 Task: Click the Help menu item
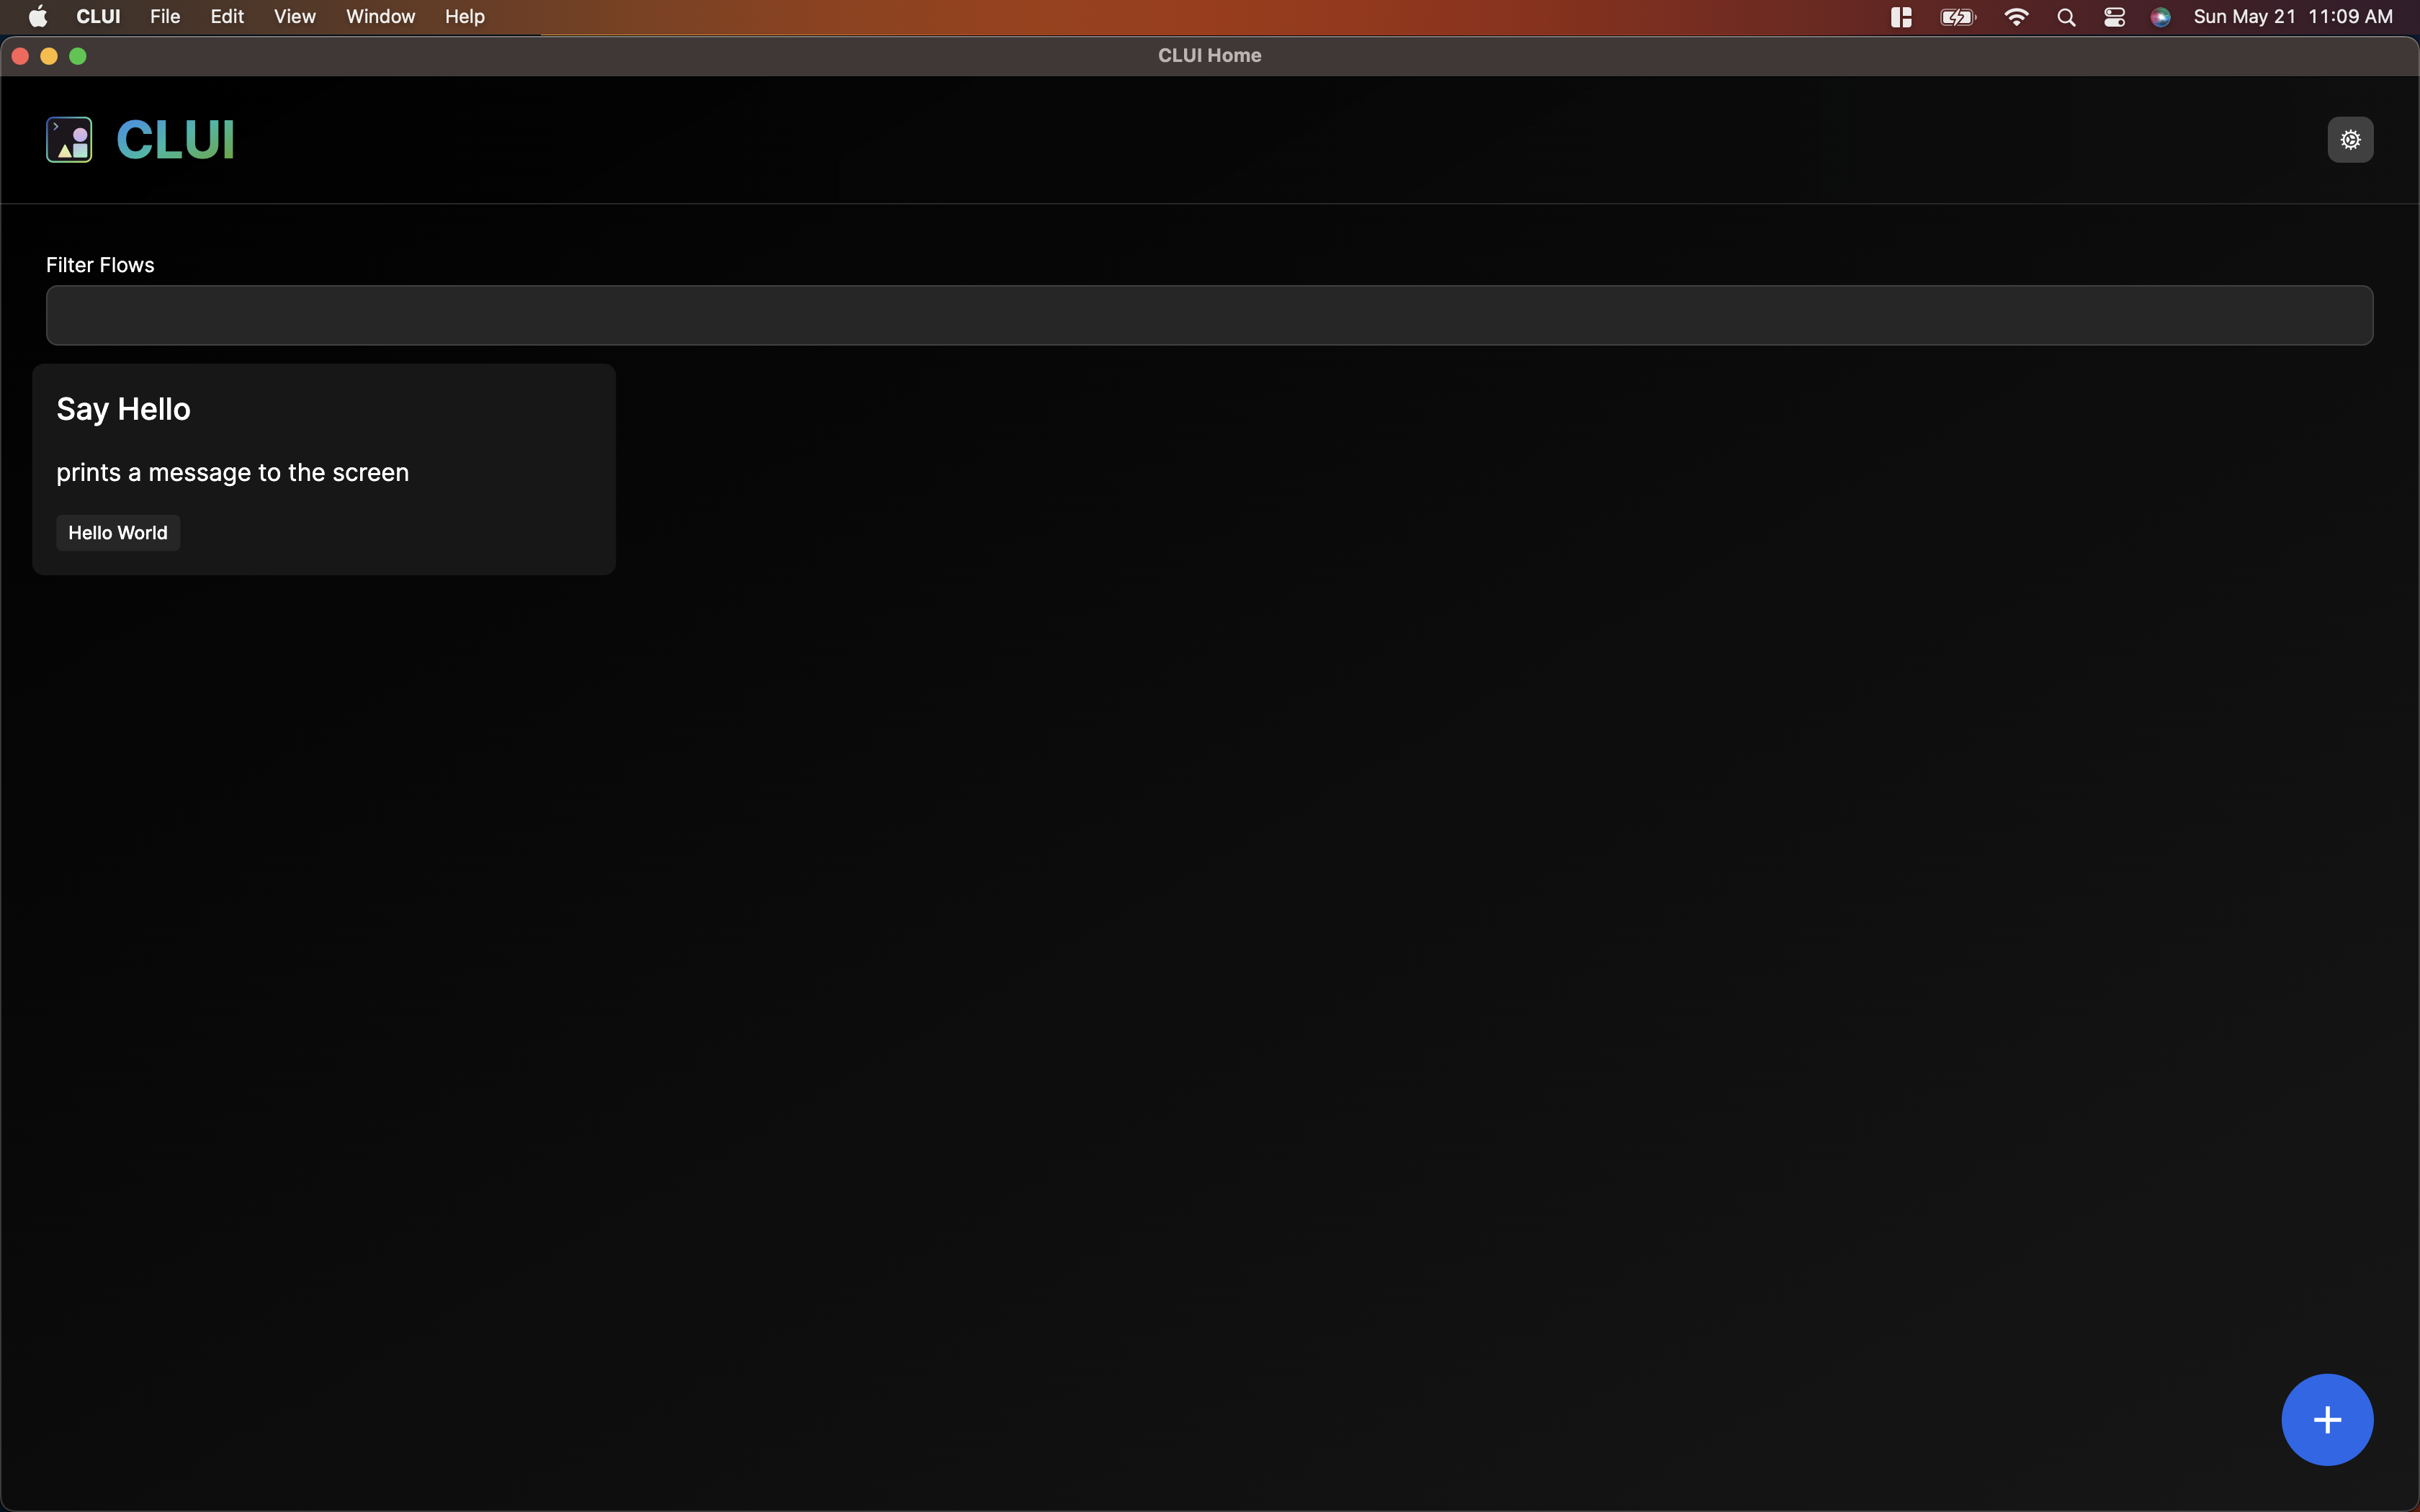tap(463, 16)
